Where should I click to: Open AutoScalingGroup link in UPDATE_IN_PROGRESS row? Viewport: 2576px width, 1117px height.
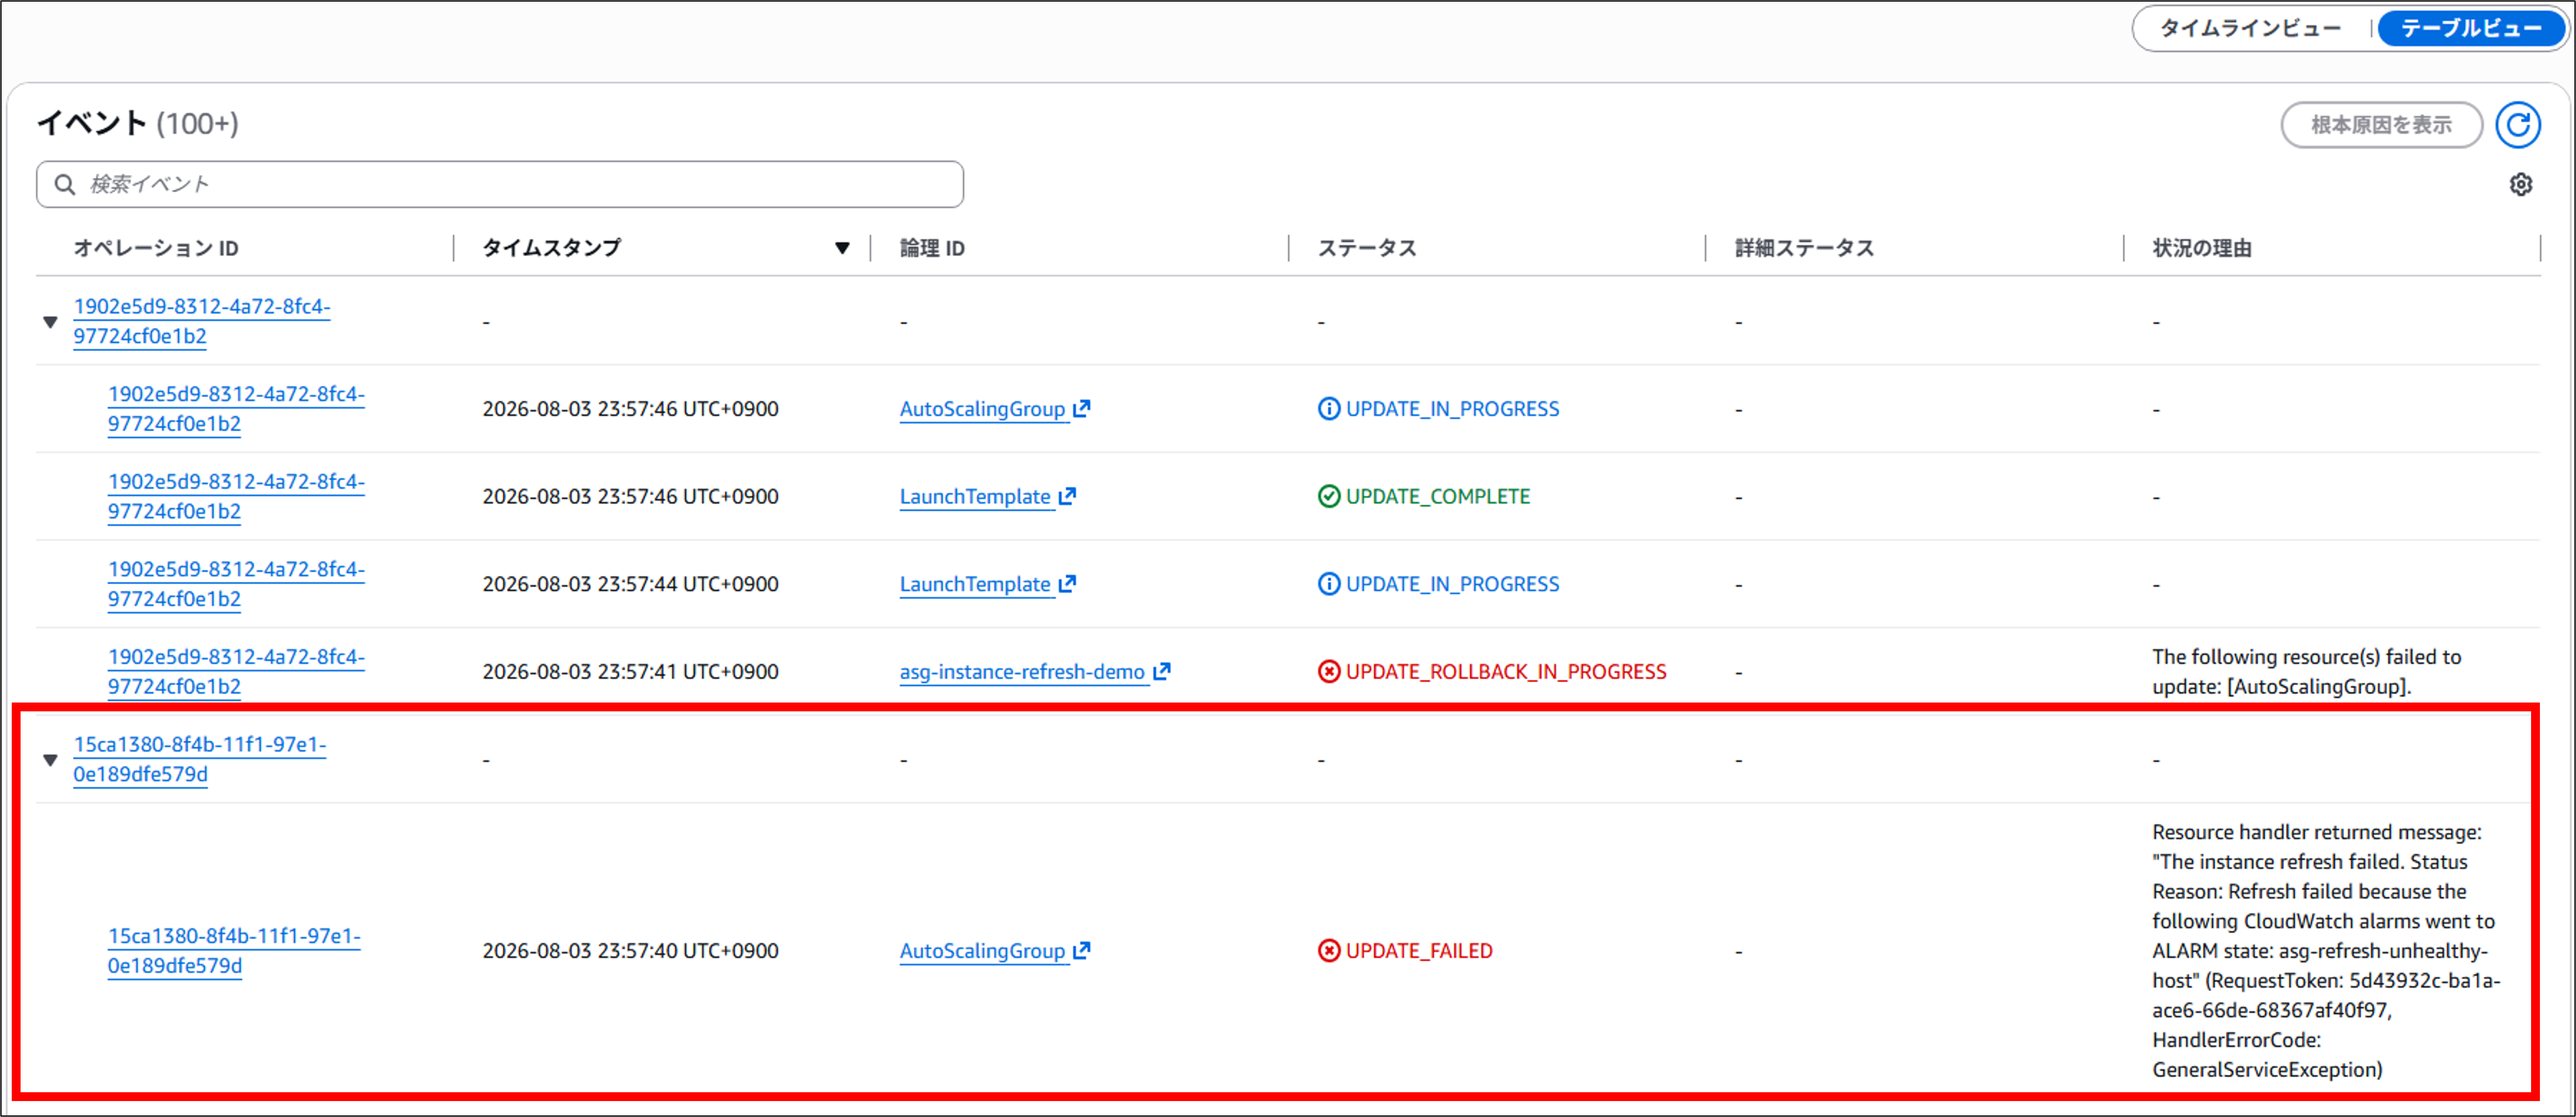click(982, 409)
